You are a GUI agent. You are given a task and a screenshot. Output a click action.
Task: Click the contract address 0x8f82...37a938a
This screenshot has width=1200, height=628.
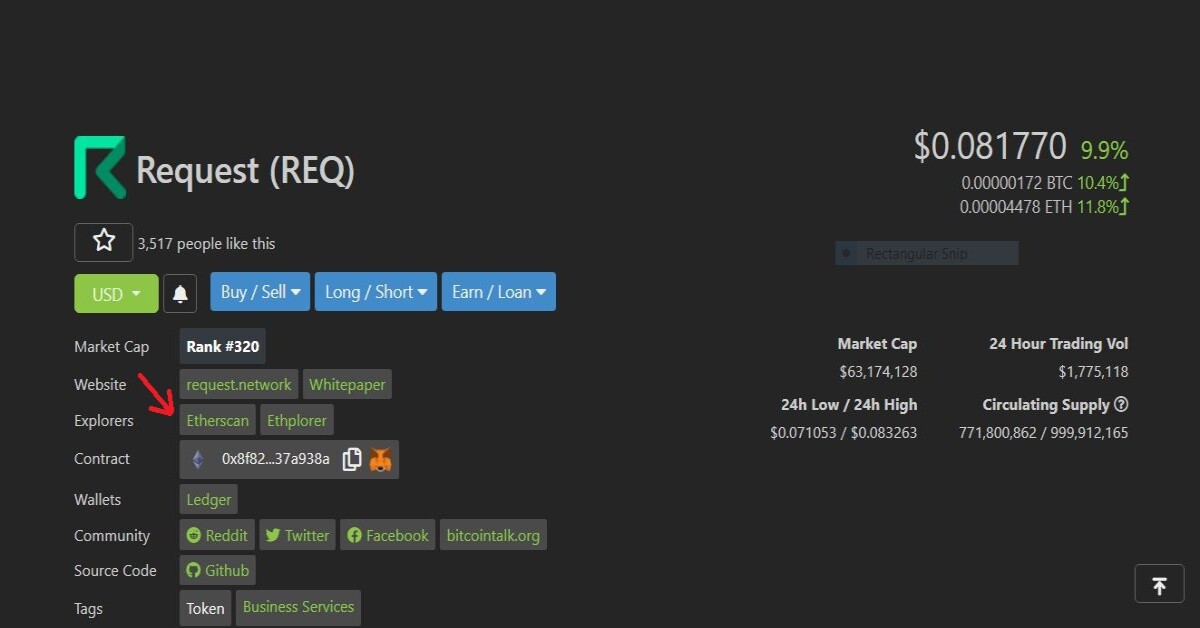276,459
